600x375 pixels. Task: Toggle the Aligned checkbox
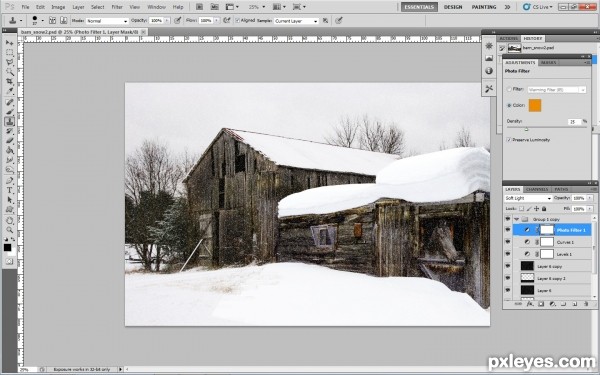238,21
